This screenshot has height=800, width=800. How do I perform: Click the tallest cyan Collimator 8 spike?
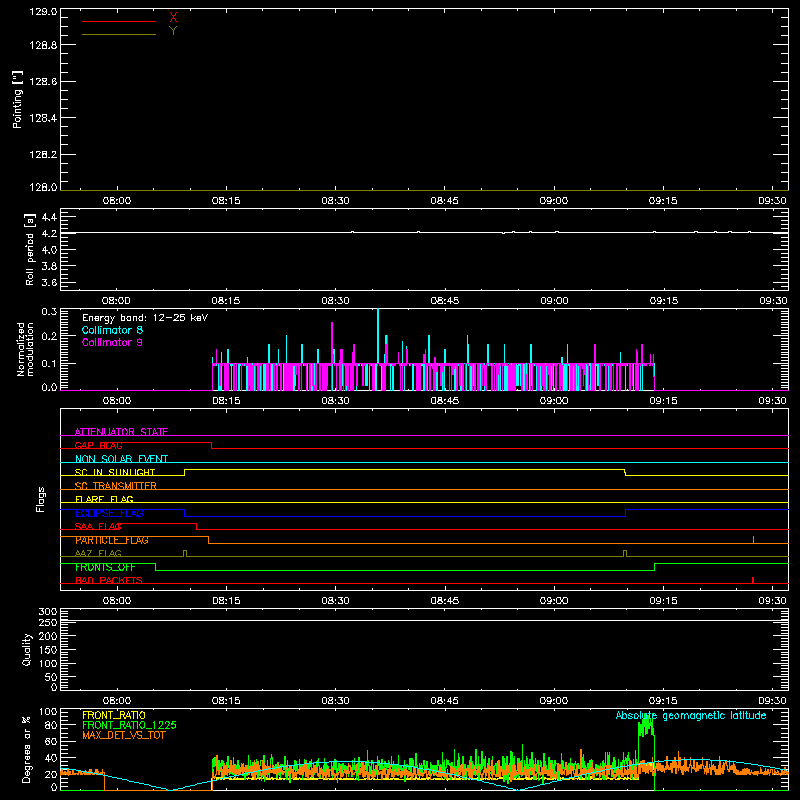coord(378,337)
